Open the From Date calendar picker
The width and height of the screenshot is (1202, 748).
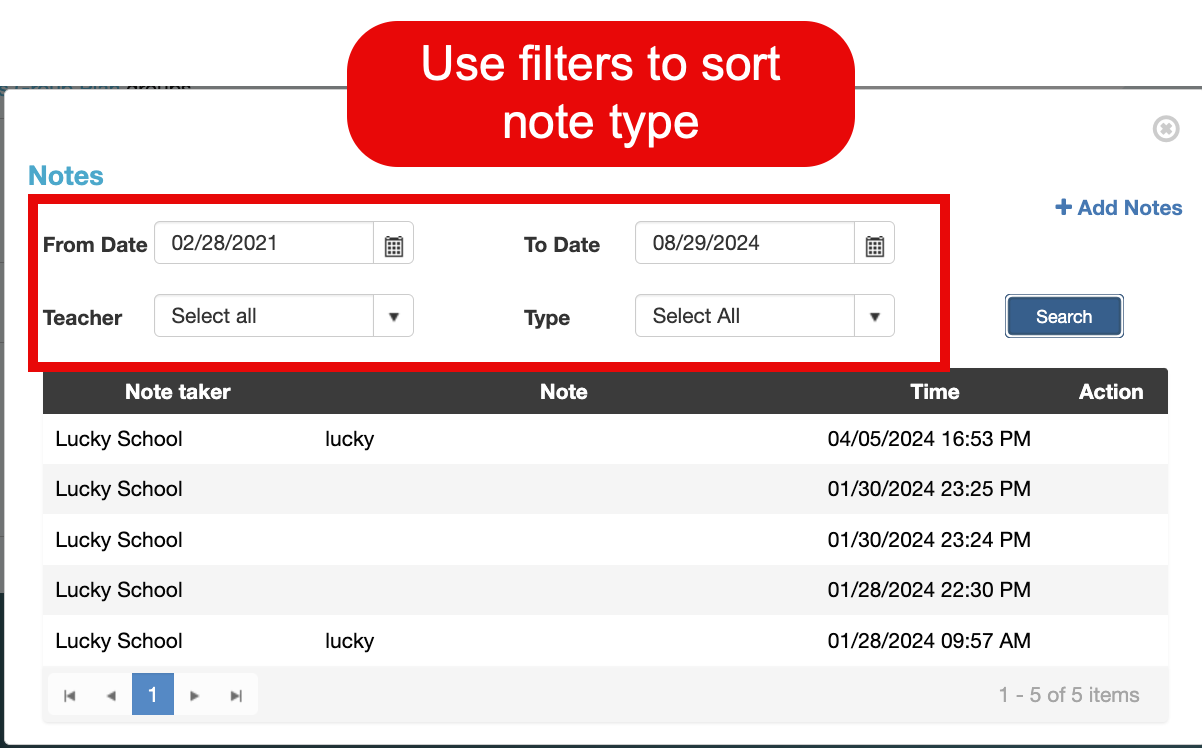(394, 245)
